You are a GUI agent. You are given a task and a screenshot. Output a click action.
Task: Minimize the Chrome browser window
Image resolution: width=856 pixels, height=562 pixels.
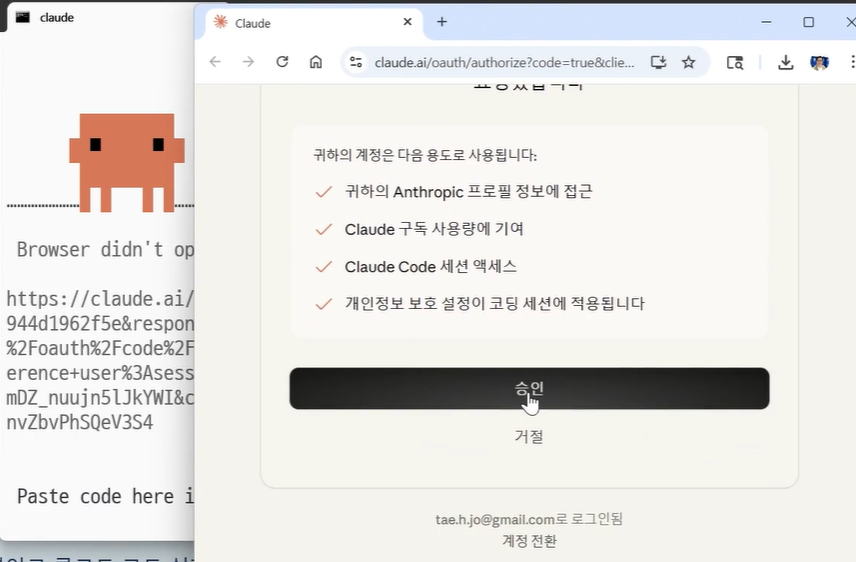click(x=766, y=22)
